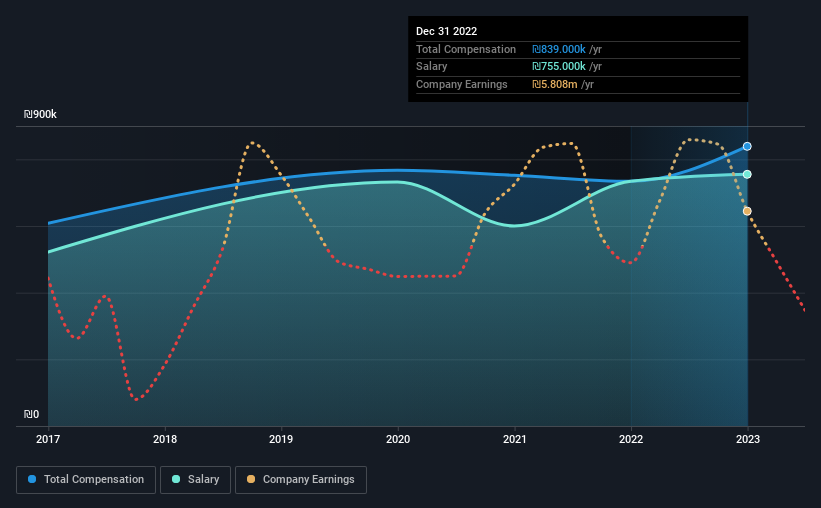Select the 2018 x-axis label

tap(165, 439)
